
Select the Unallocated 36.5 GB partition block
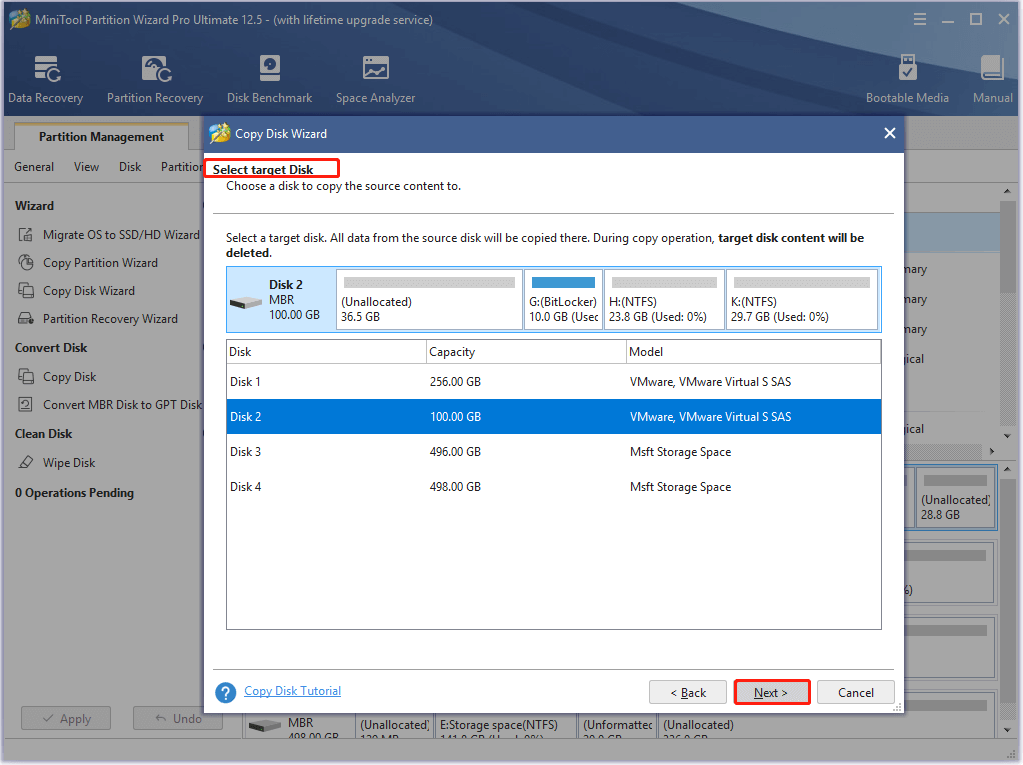(429, 299)
